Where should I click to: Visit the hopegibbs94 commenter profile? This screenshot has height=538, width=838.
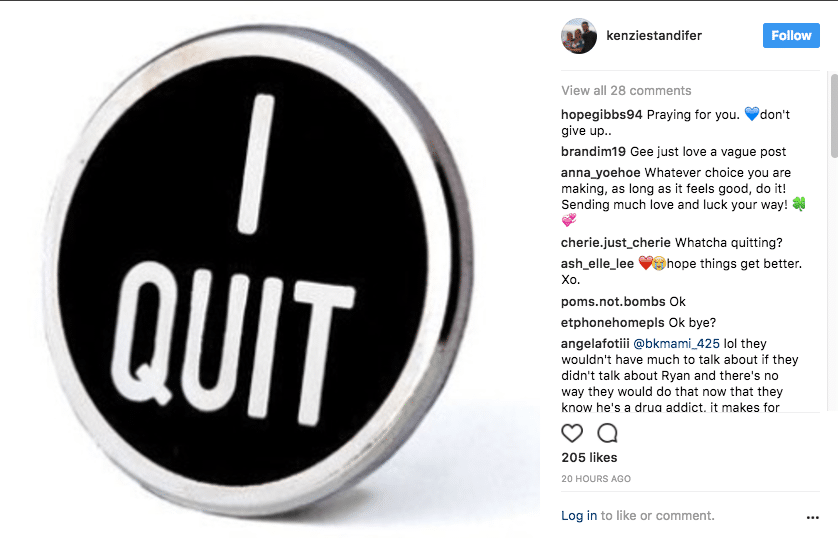[x=601, y=114]
